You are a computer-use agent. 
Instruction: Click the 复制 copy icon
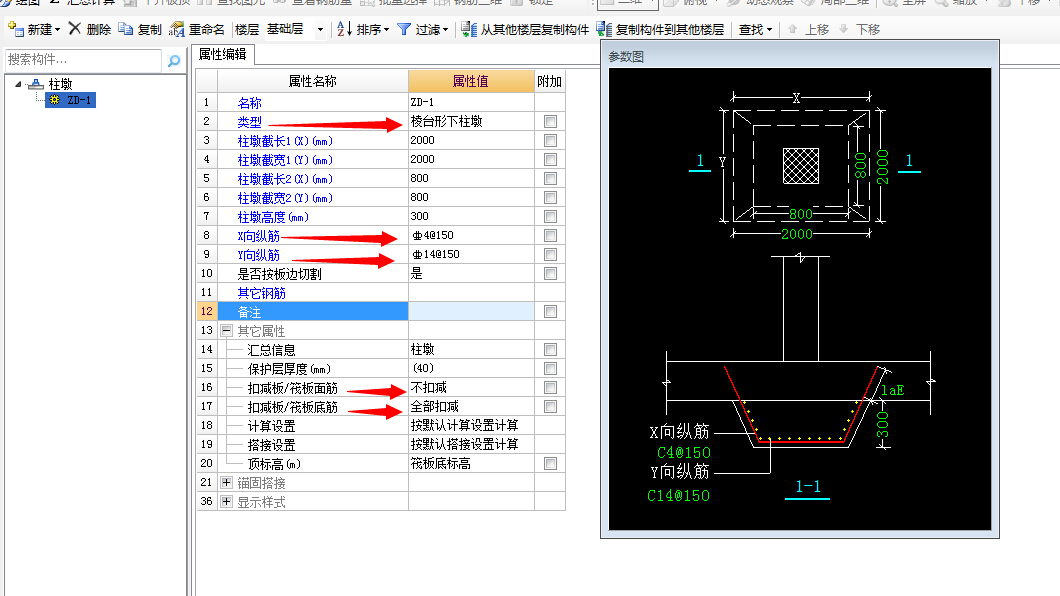[x=126, y=29]
